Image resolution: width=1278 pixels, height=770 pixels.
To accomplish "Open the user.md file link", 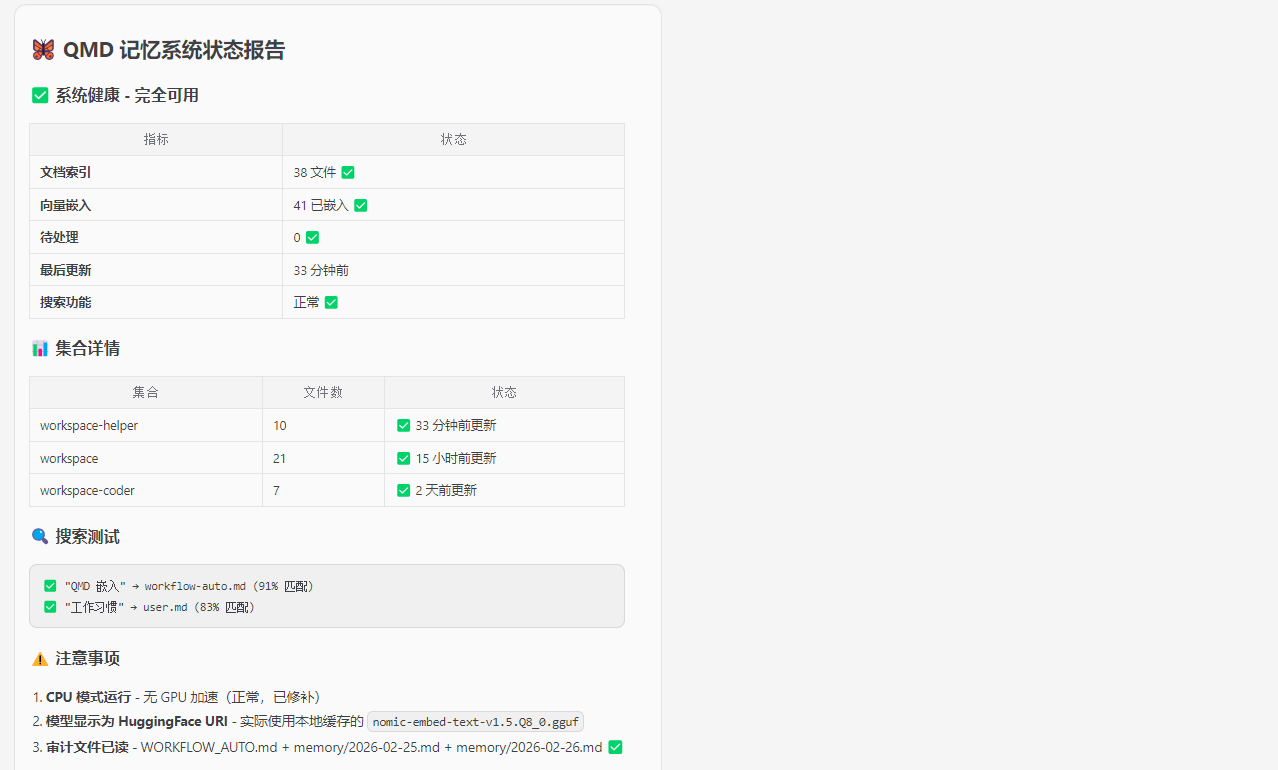I will click(x=166, y=606).
